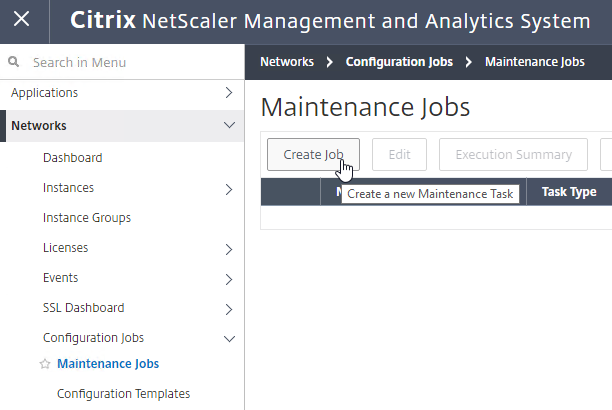Viewport: 612px width, 410px height.
Task: Open the Licenses entry
Action: pos(66,248)
